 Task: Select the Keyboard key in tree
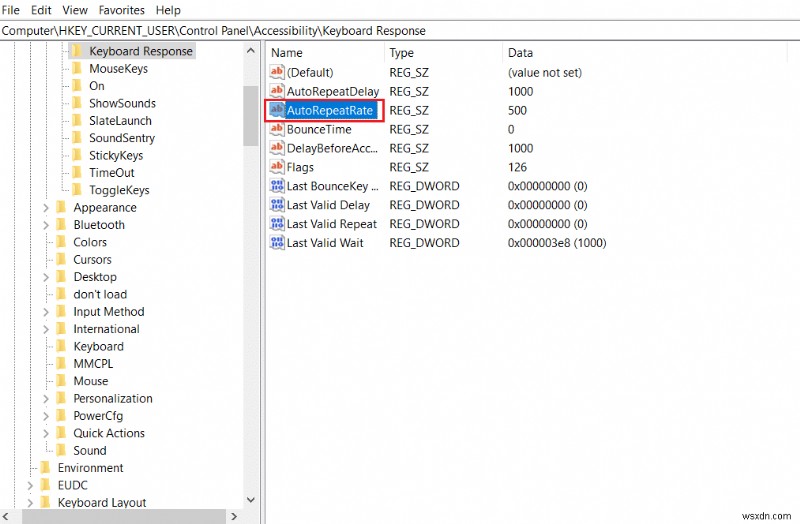pyautogui.click(x=98, y=346)
